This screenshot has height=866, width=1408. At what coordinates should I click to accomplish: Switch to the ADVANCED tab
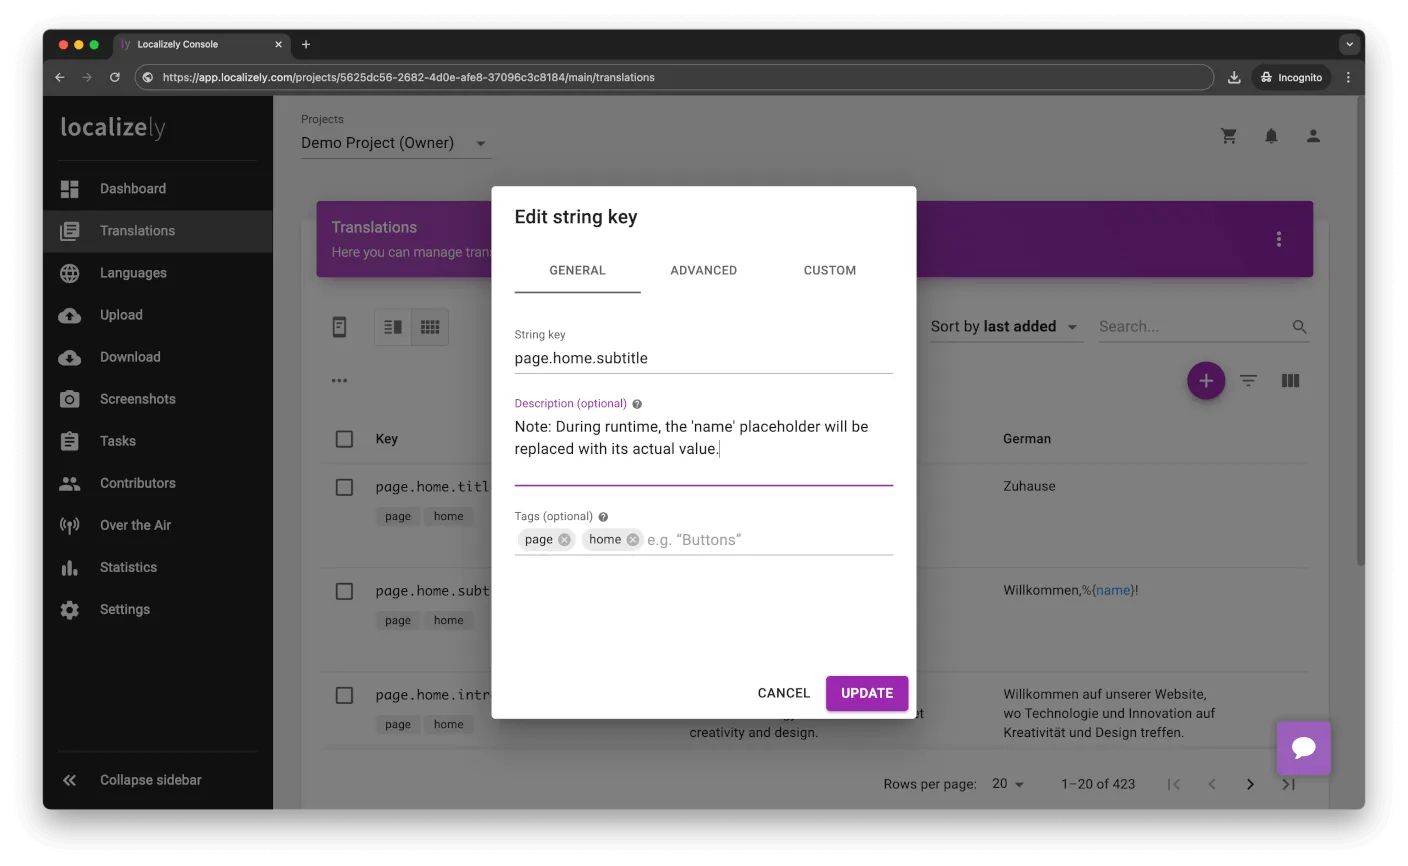pyautogui.click(x=703, y=271)
